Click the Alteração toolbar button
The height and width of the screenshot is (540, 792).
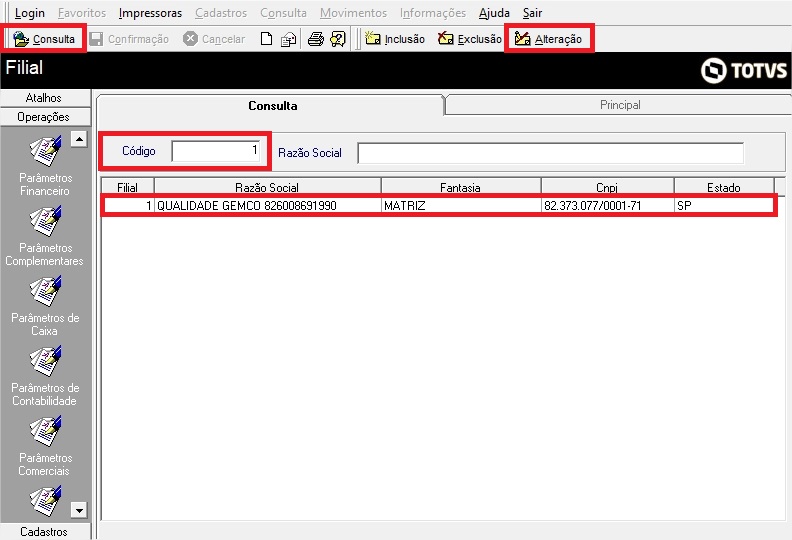pos(549,39)
